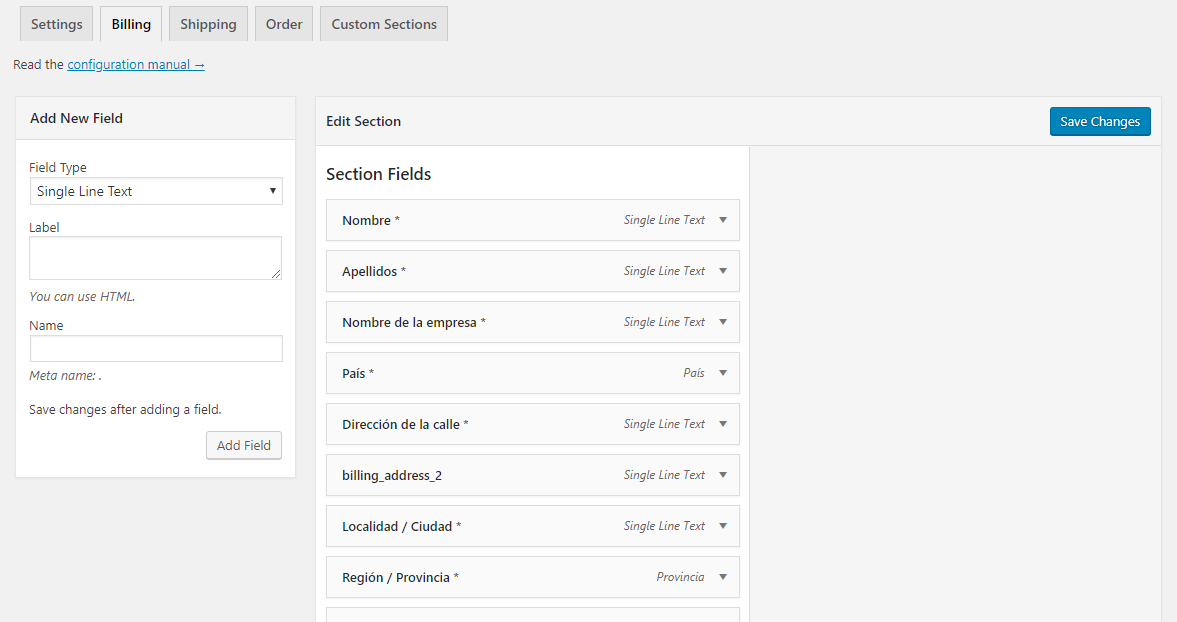Expand the Apellidos field arrow
This screenshot has height=622, width=1177.
723,271
